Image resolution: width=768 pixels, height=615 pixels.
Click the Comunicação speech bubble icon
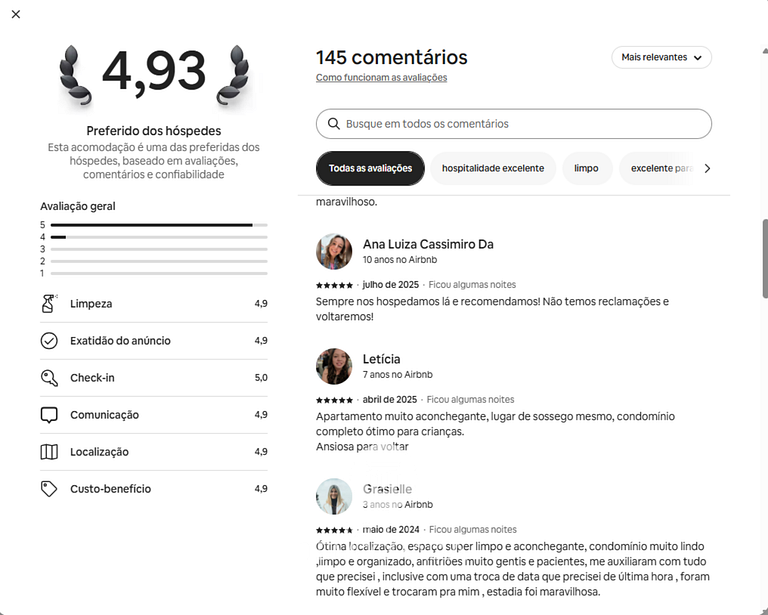point(49,415)
